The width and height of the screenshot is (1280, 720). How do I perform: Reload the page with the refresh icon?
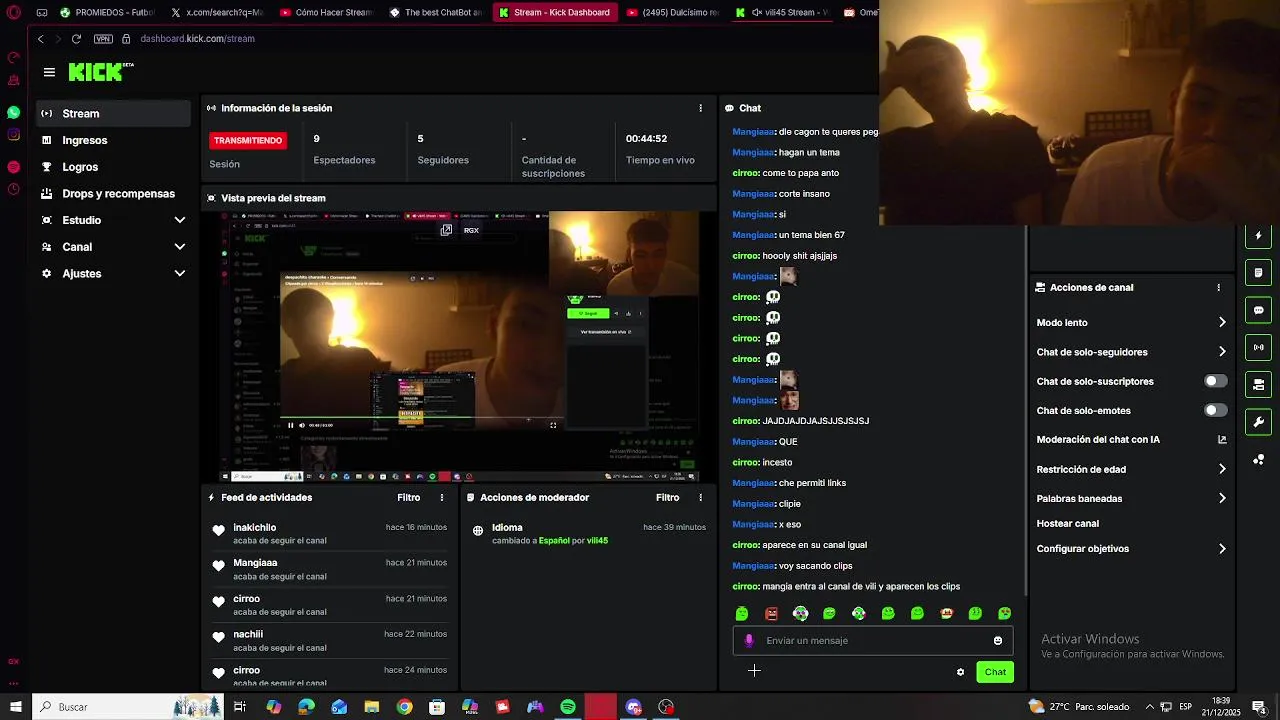(76, 39)
